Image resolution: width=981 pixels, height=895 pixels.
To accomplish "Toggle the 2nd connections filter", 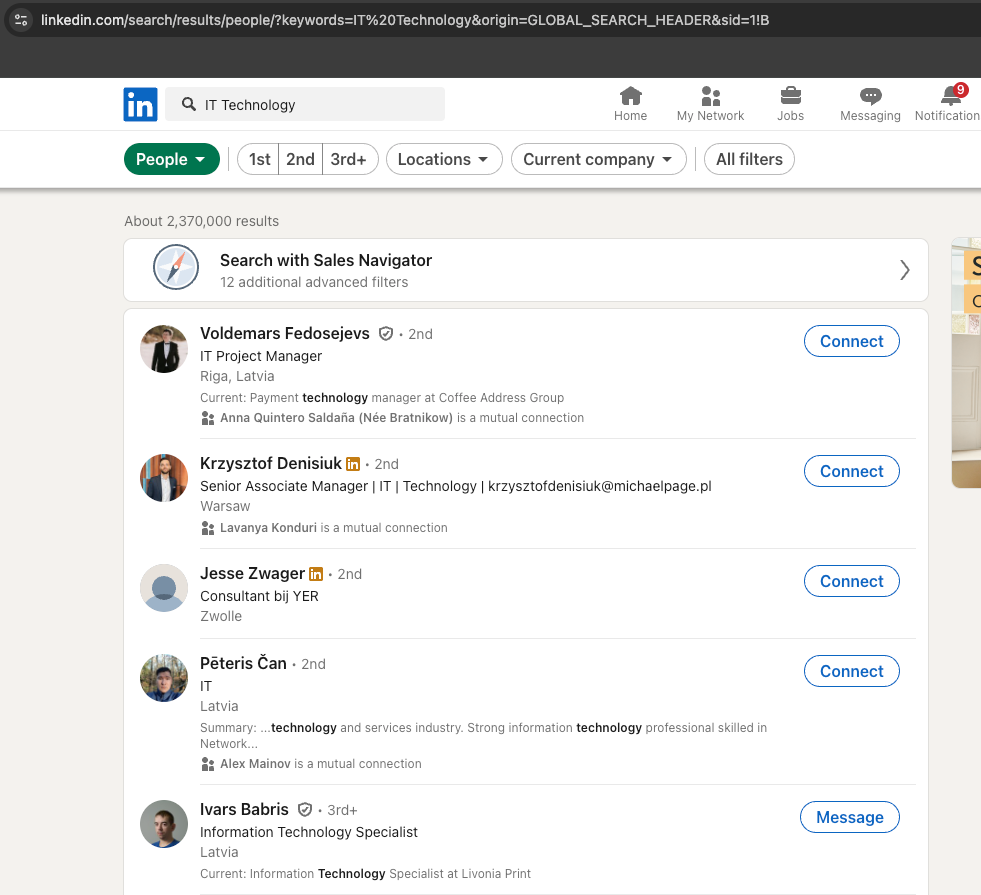I will pyautogui.click(x=300, y=159).
